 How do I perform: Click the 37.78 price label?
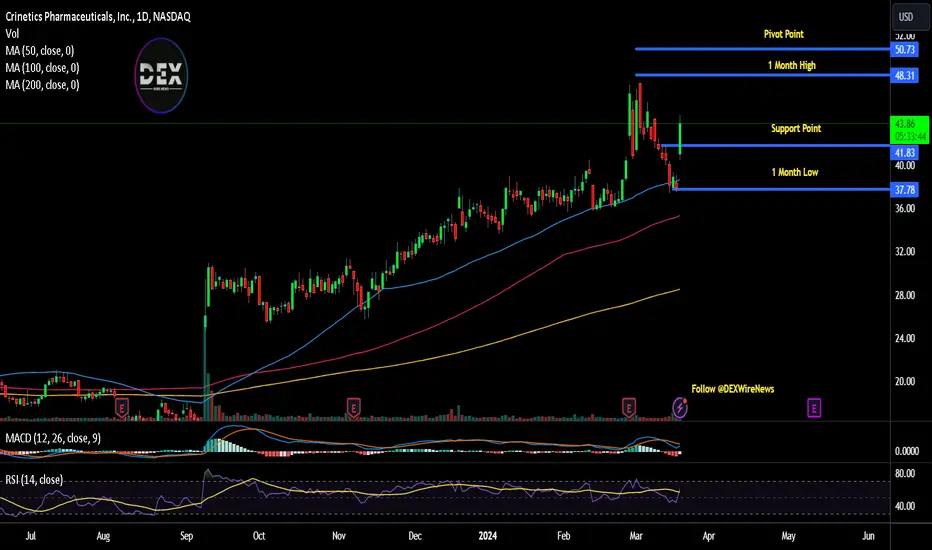point(905,190)
